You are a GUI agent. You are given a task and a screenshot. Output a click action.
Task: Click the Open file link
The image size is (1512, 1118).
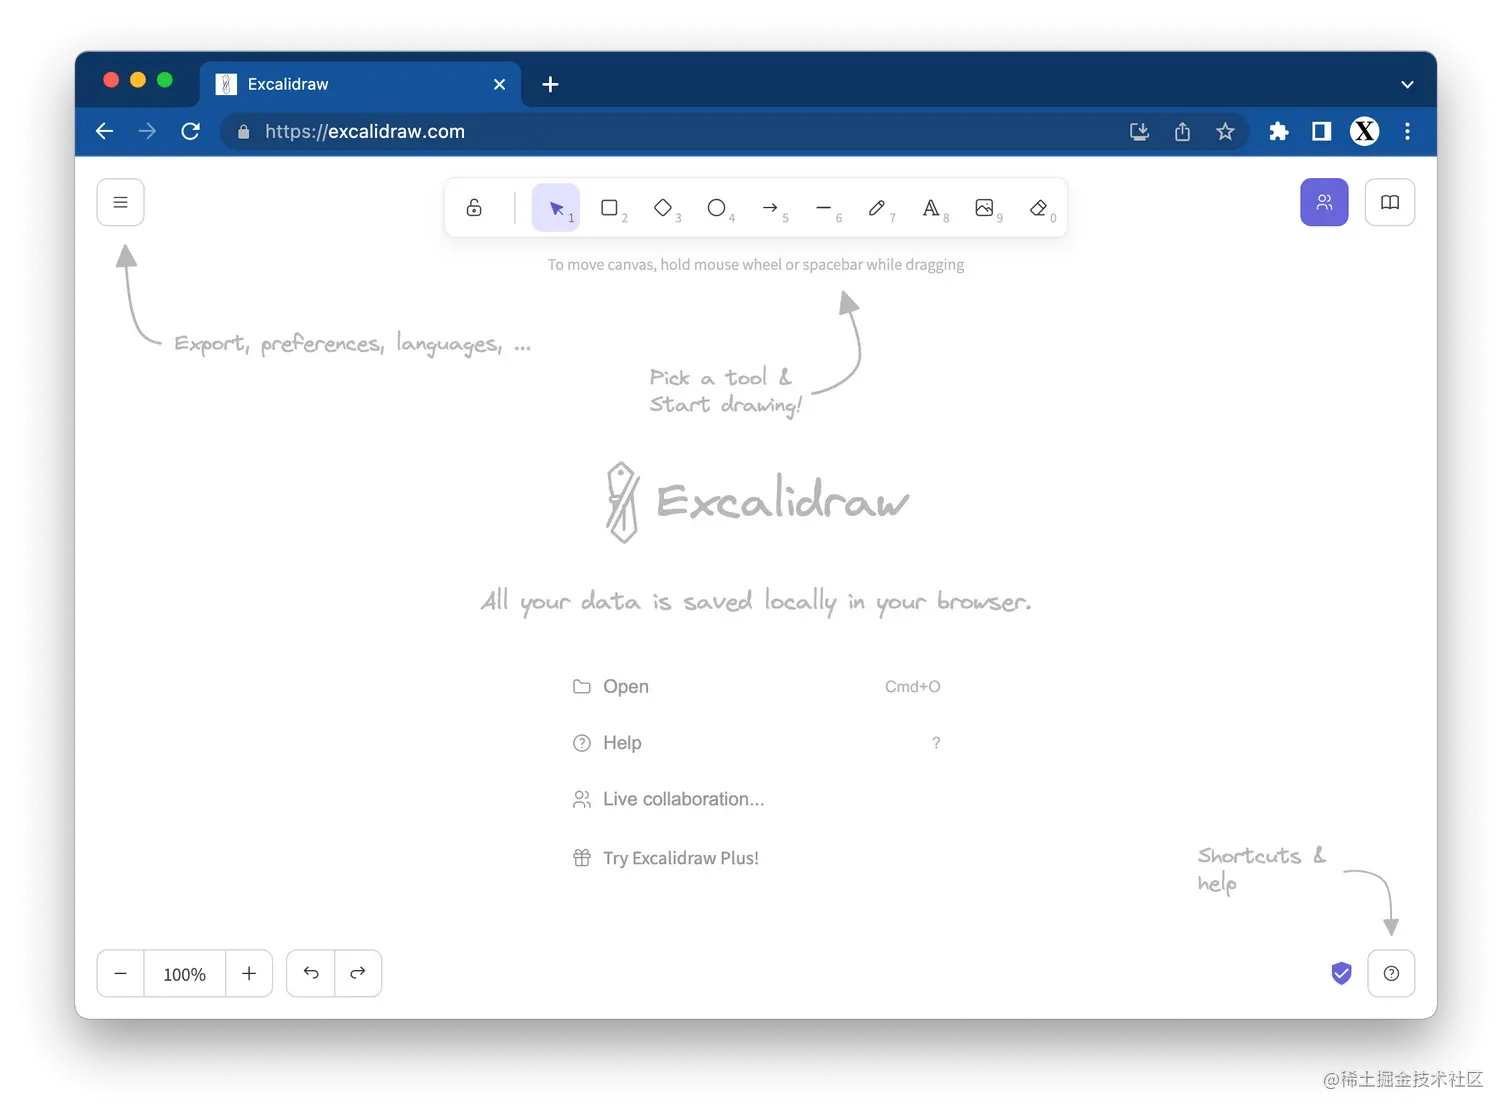tap(625, 686)
